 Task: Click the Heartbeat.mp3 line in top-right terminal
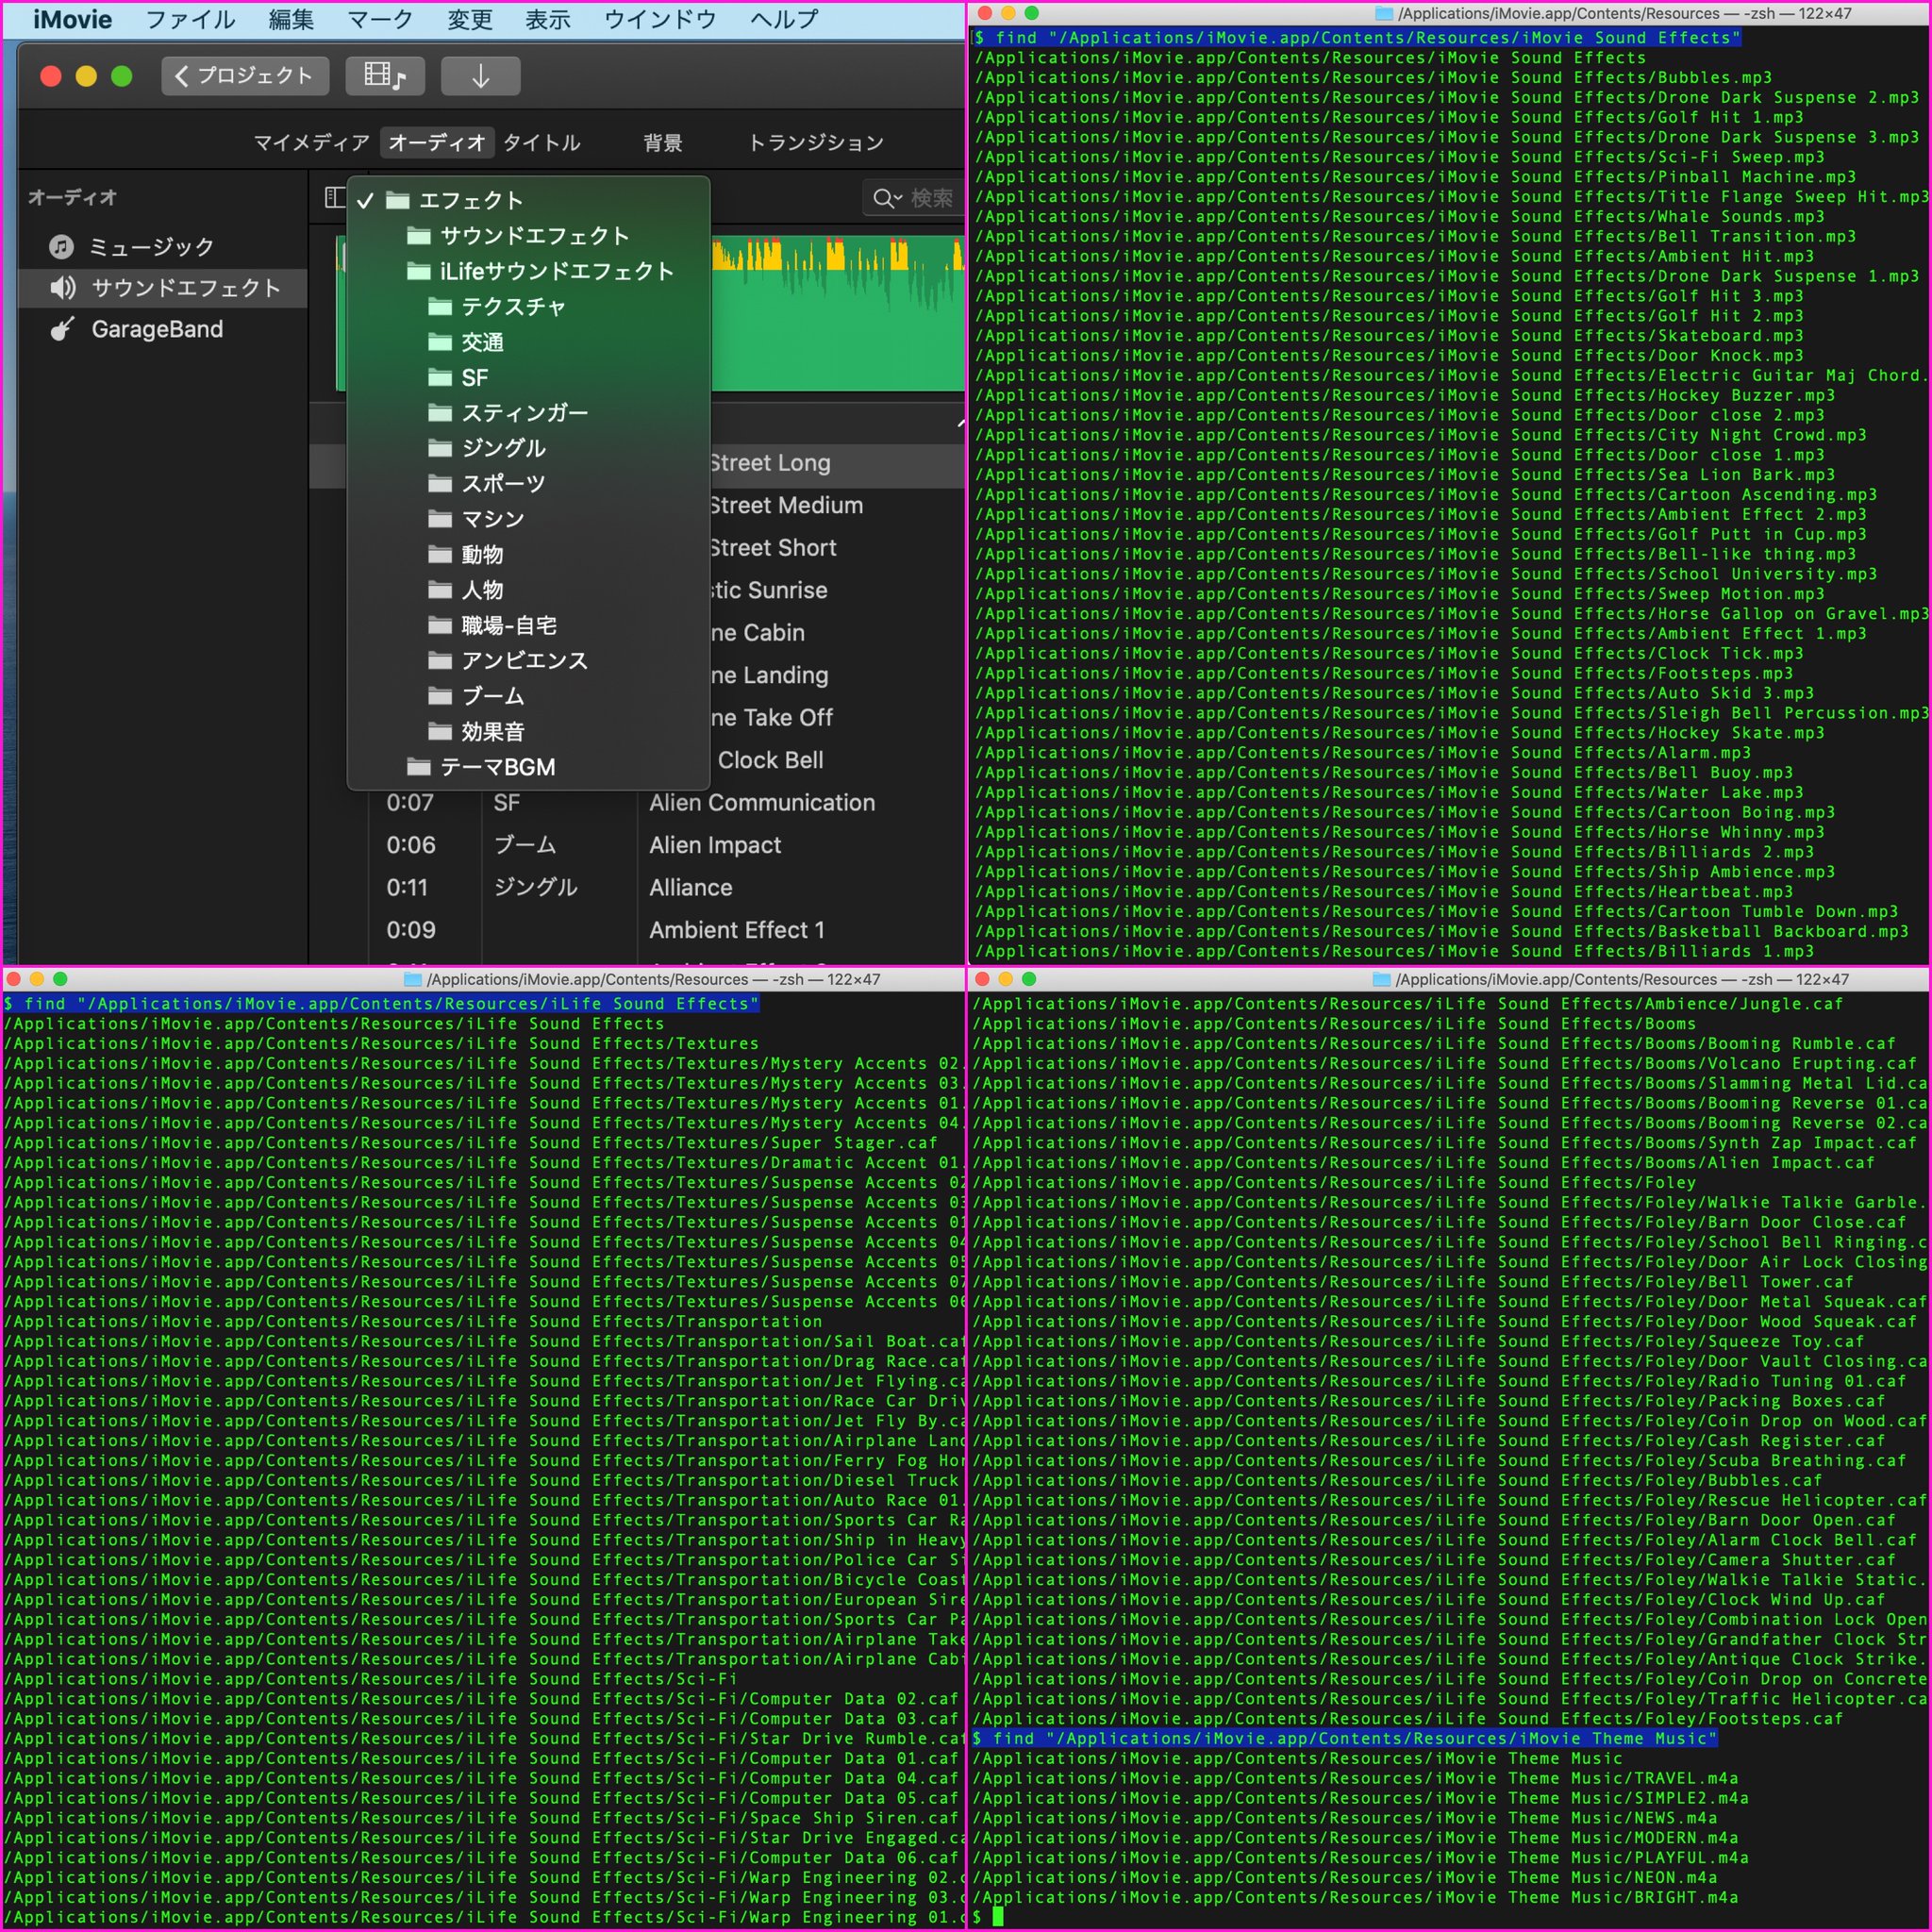click(x=1384, y=892)
